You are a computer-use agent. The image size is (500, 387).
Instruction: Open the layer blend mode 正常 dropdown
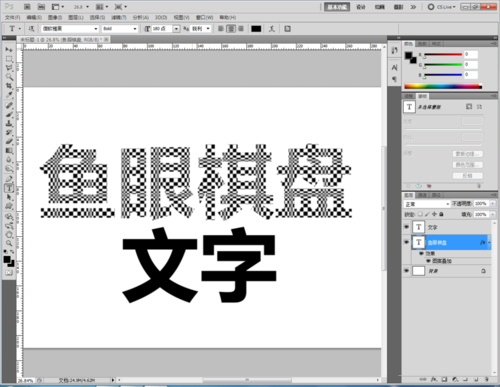(x=427, y=204)
